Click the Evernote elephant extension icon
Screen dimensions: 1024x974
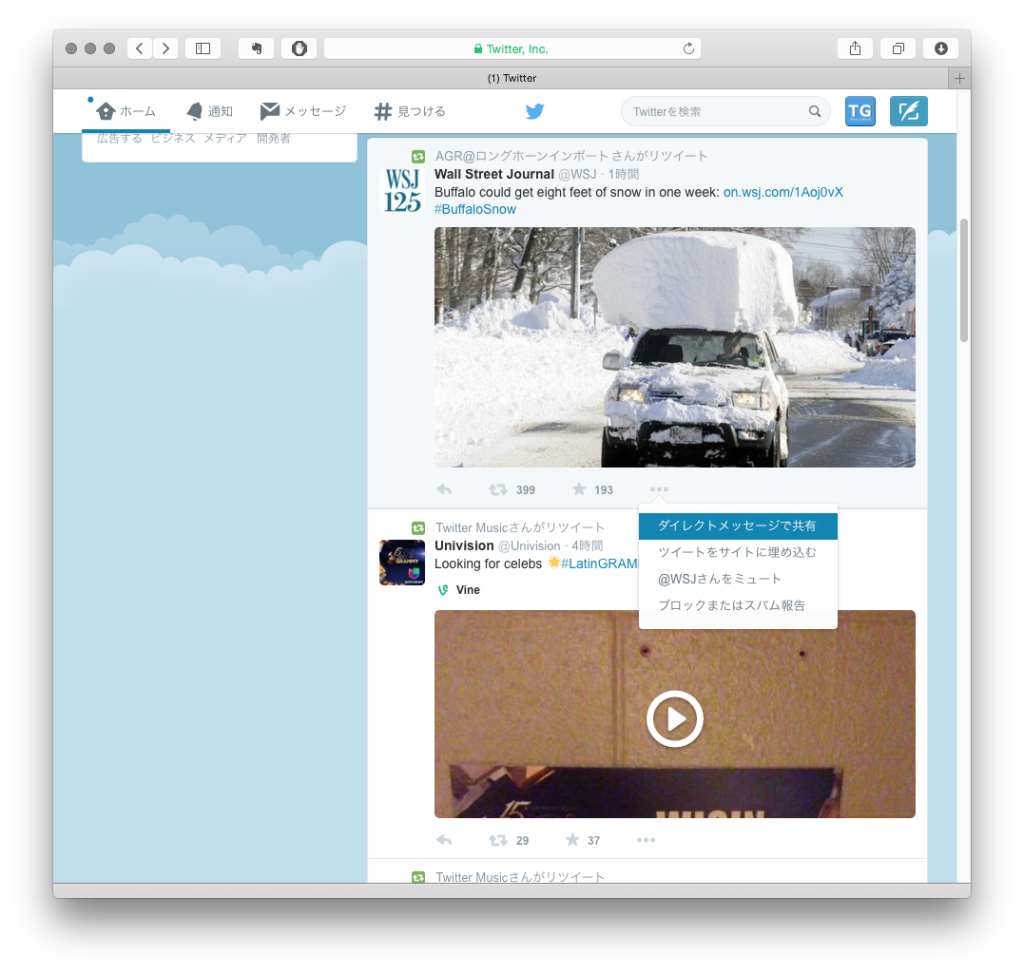[256, 48]
